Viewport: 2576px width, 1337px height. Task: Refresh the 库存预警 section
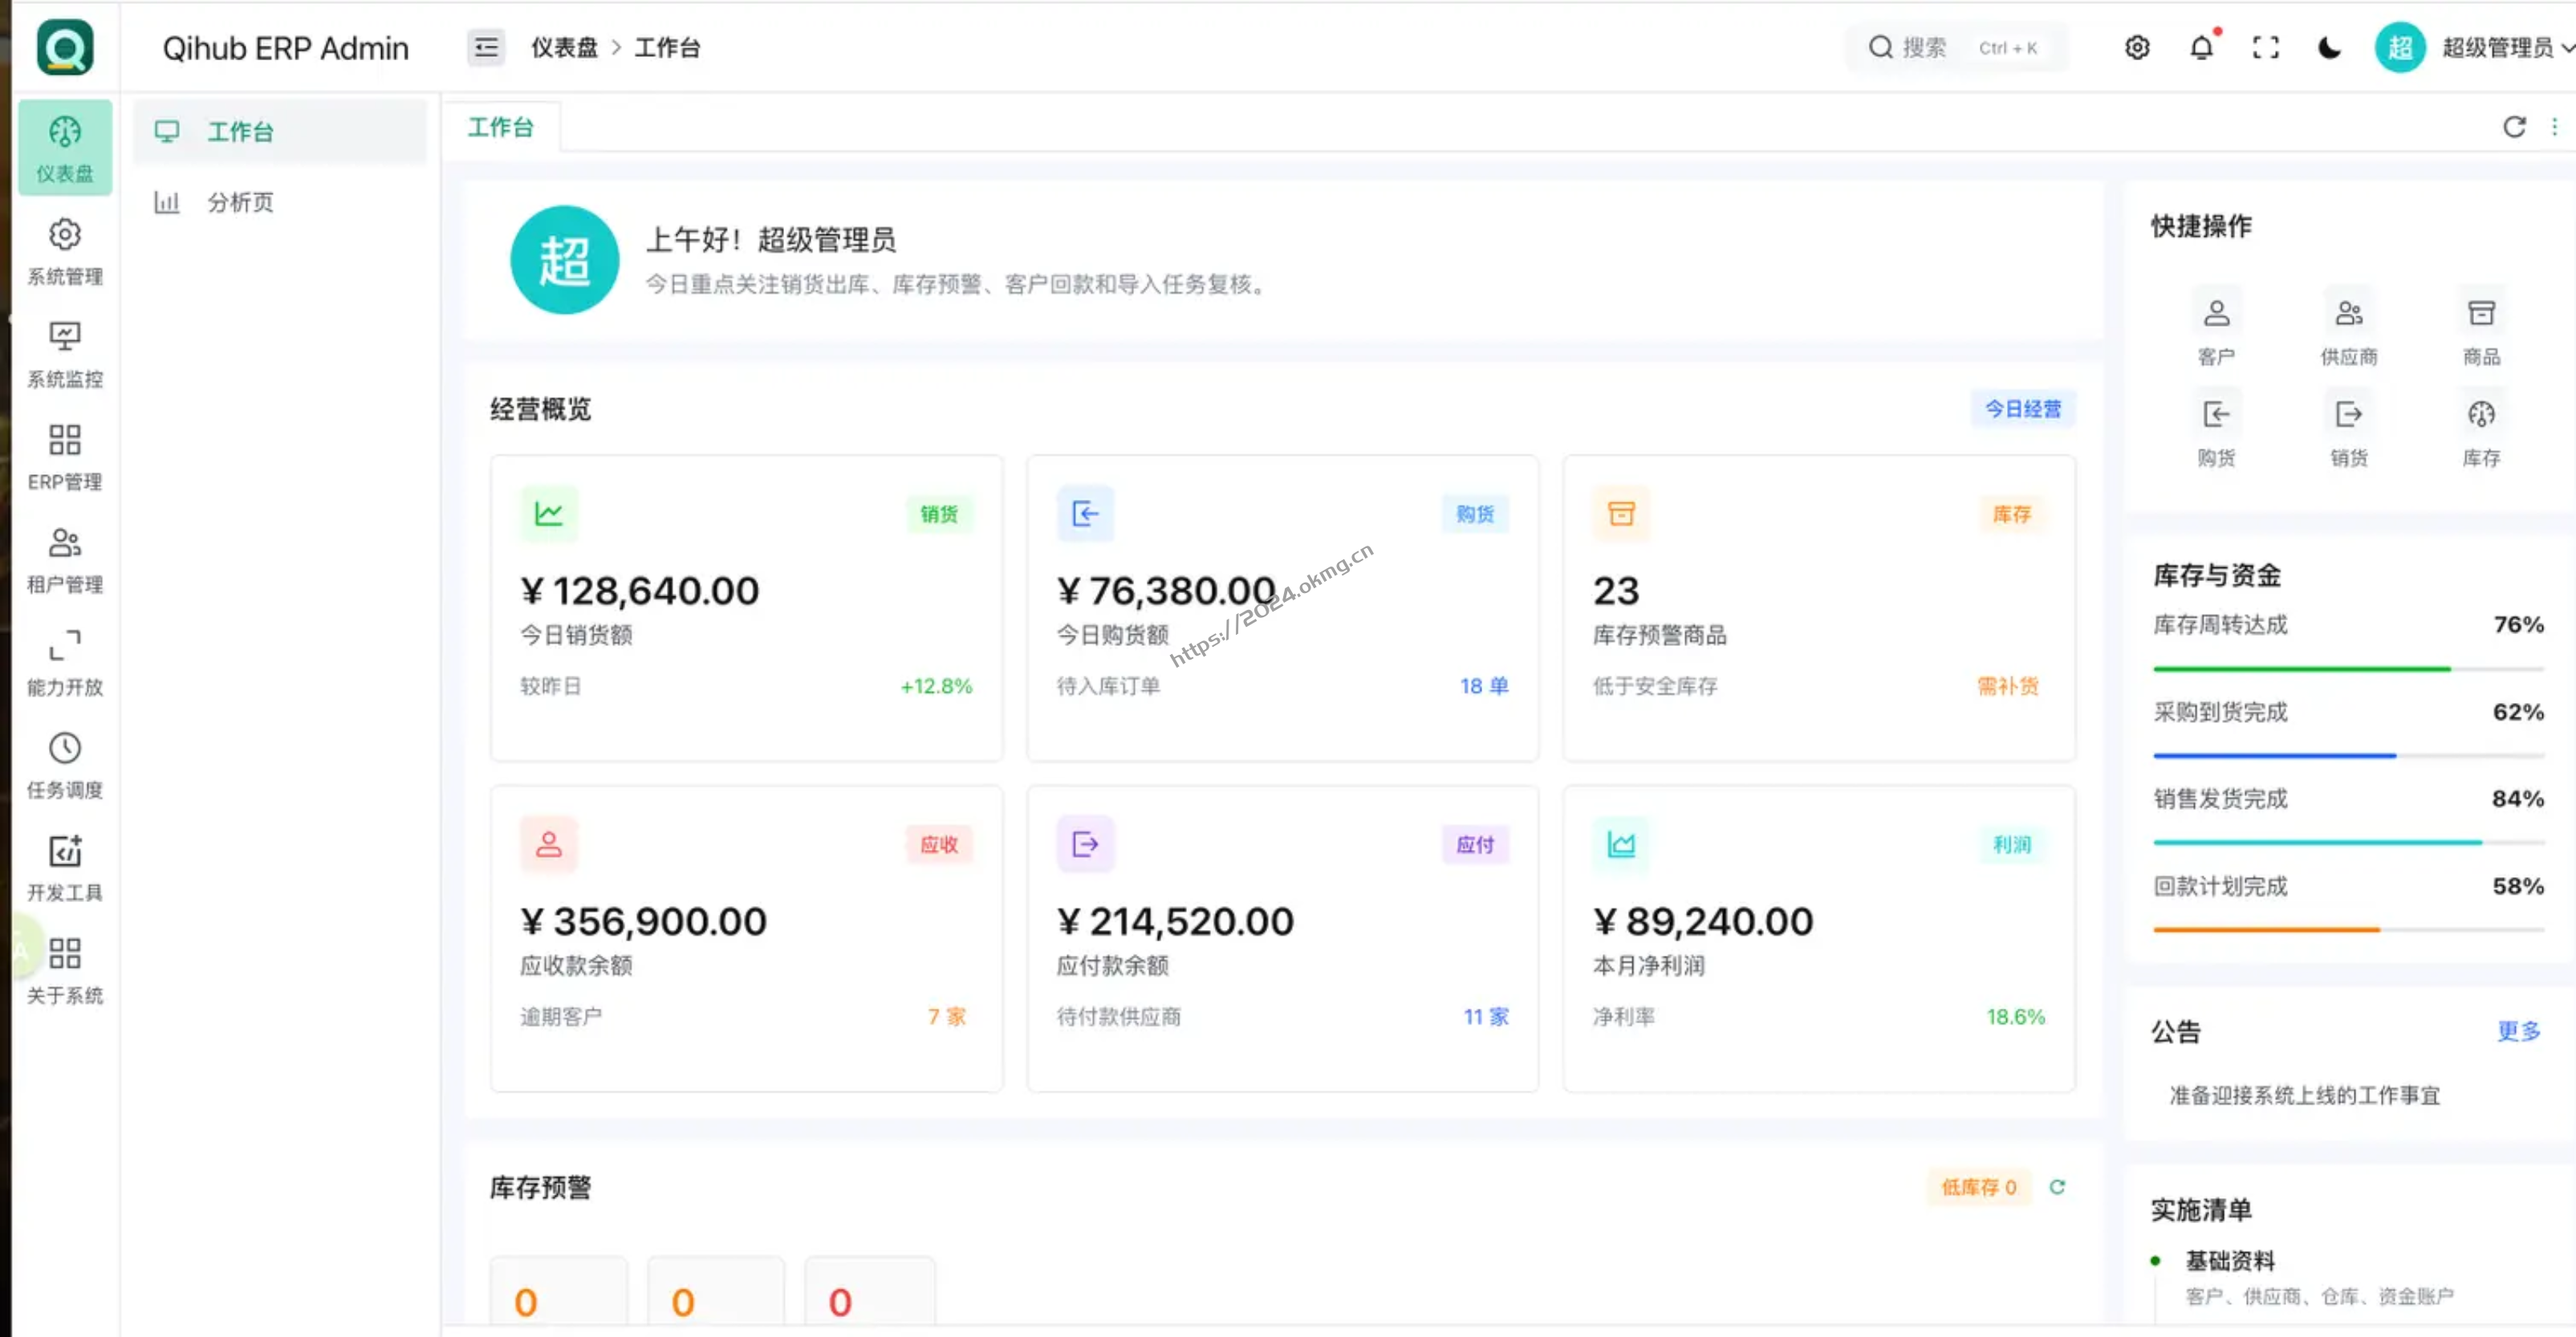coord(2057,1187)
